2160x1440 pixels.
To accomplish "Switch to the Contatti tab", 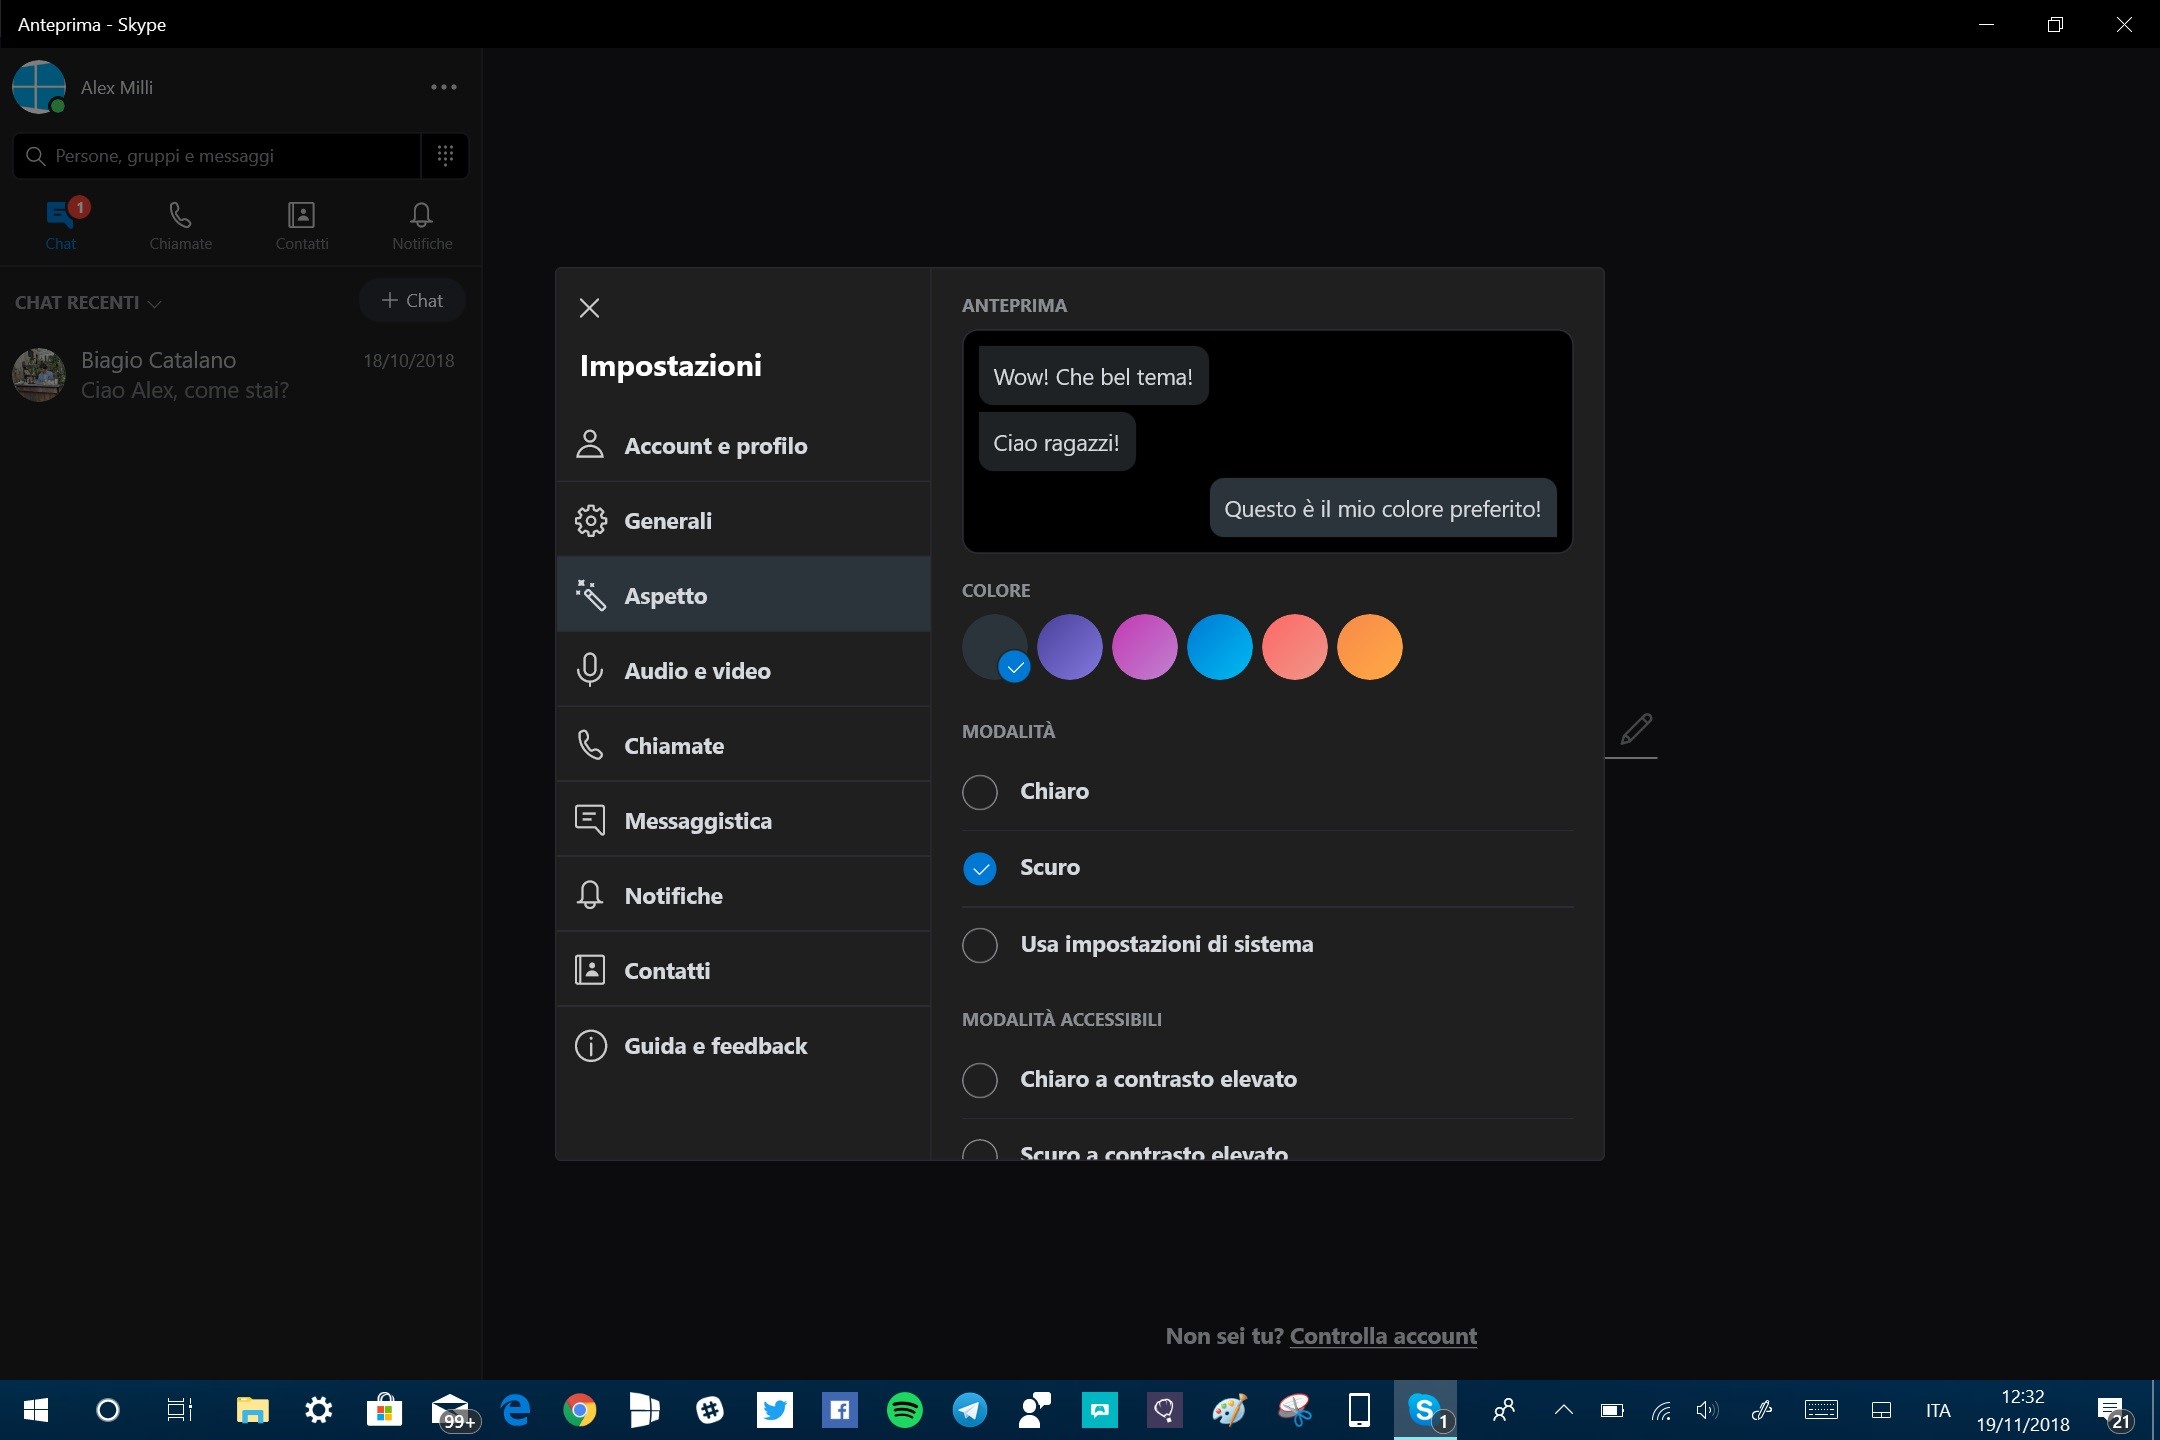I will tap(302, 225).
